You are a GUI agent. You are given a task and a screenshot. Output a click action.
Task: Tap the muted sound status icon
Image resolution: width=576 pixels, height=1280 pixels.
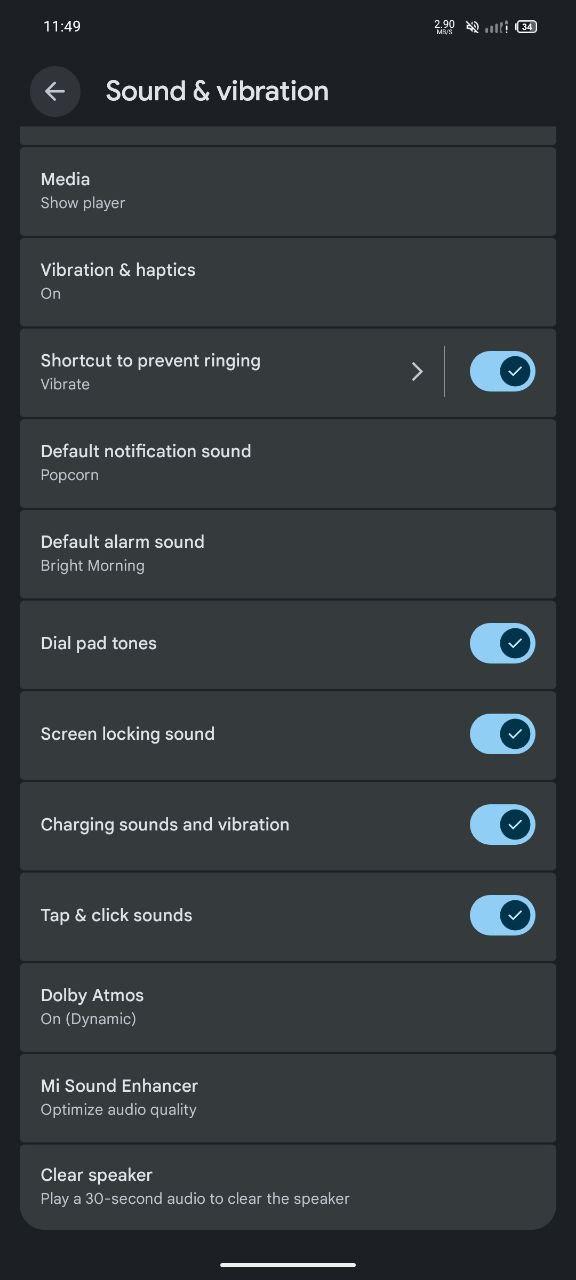pyautogui.click(x=472, y=27)
